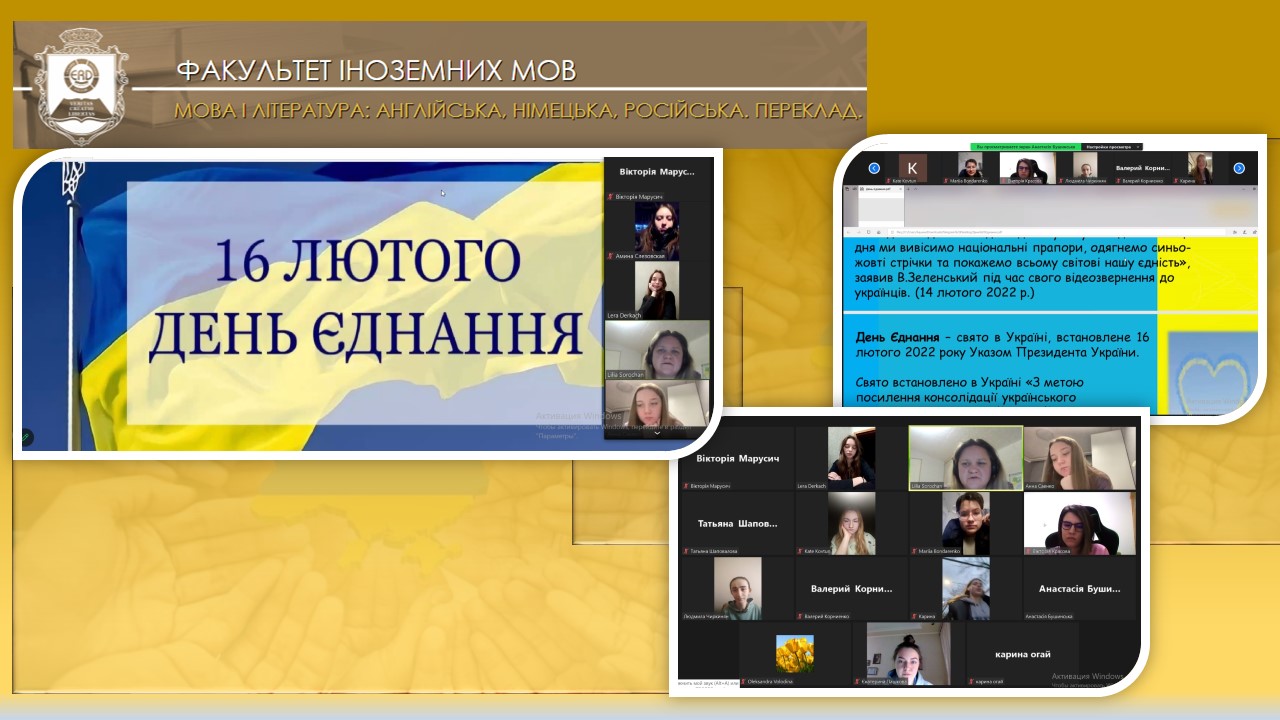
Task: Select Вікторія Марусич's tile in gallery view
Action: coord(737,458)
